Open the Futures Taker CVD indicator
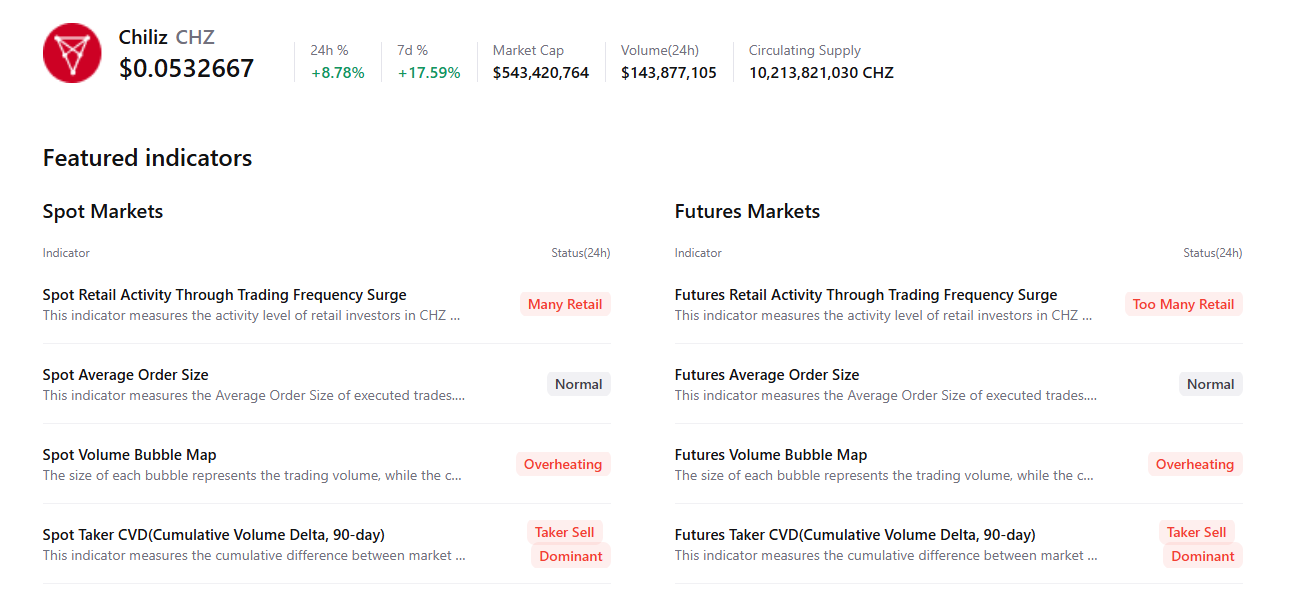Image resolution: width=1291 pixels, height=603 pixels. click(x=854, y=535)
